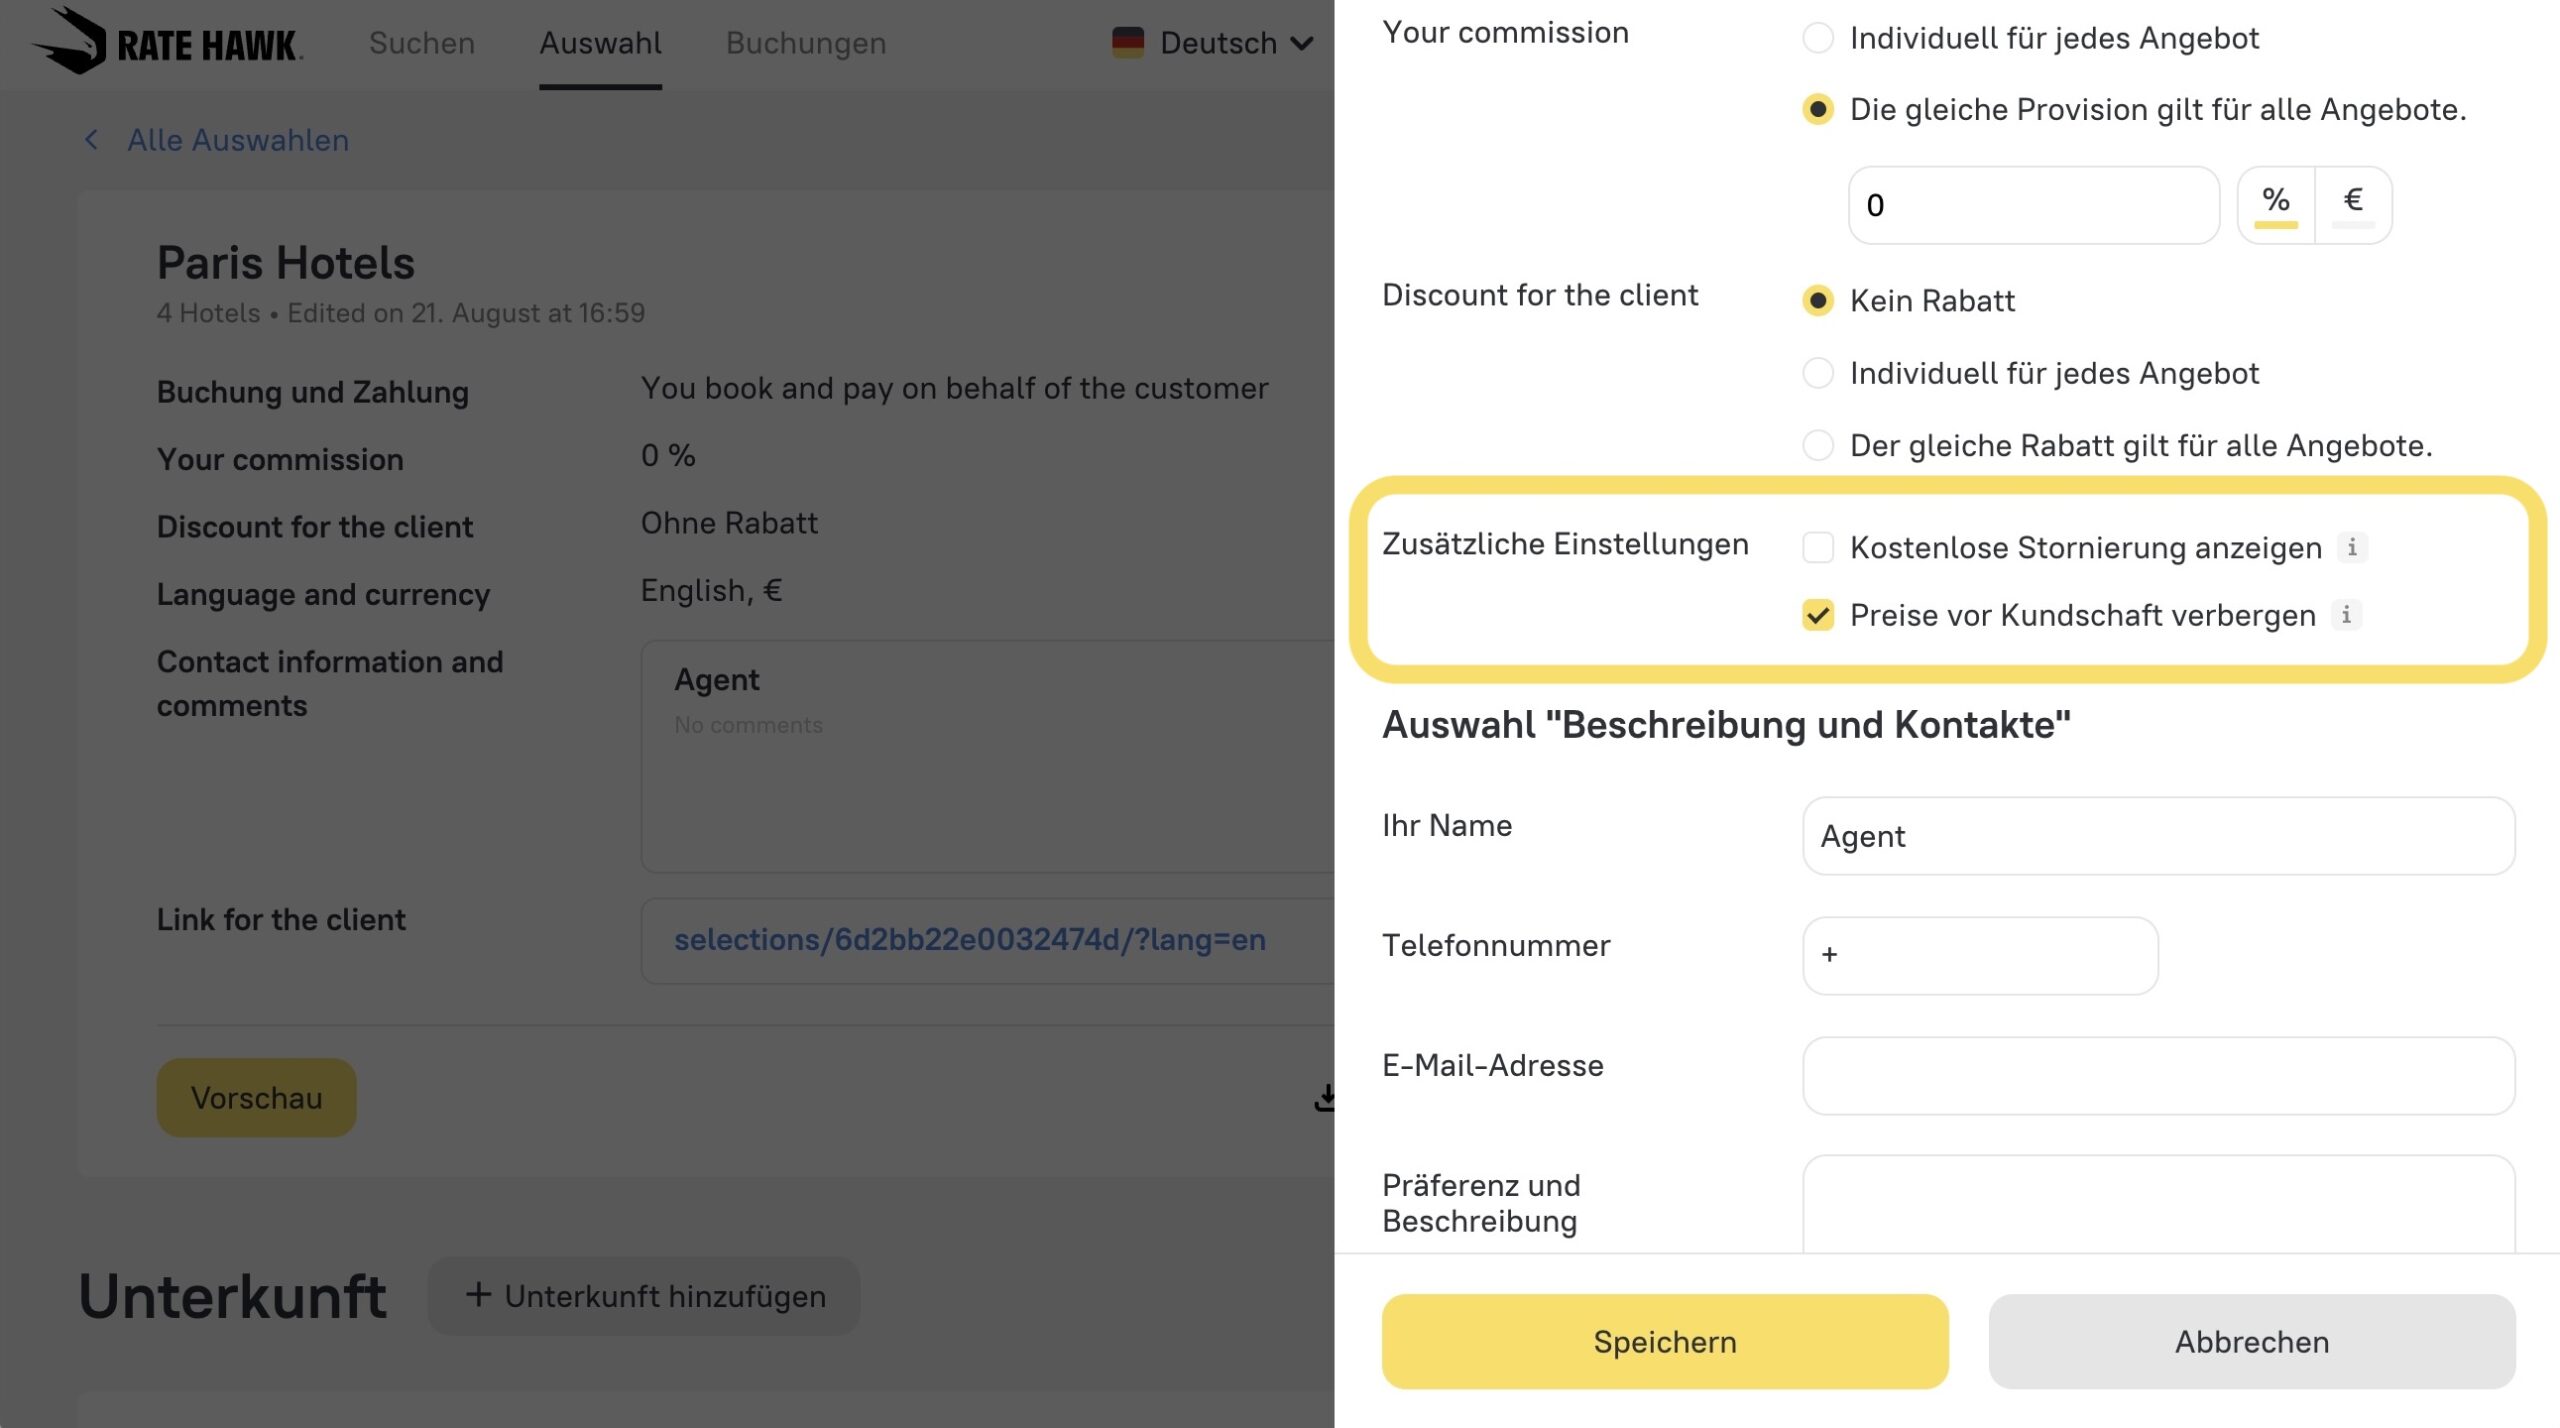Click the E-Mail-Adresse input field
The width and height of the screenshot is (2560, 1428).
click(x=2157, y=1075)
